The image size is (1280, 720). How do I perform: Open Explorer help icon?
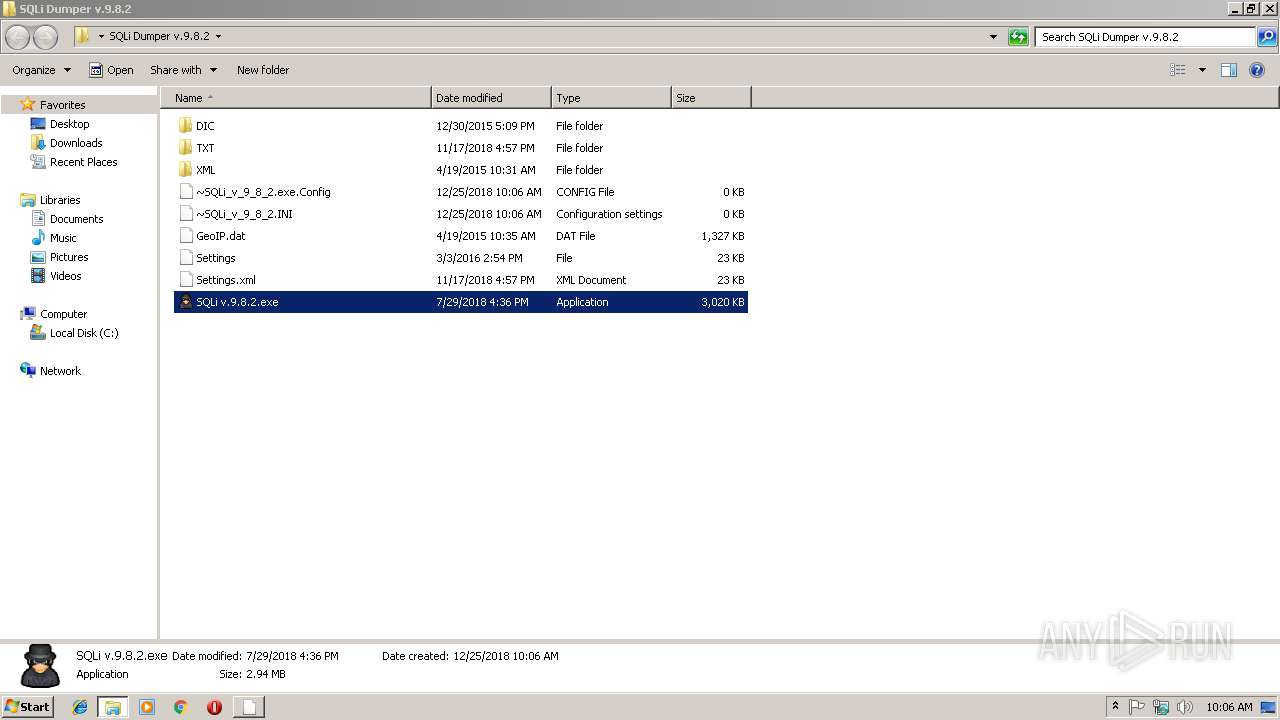coord(1257,70)
